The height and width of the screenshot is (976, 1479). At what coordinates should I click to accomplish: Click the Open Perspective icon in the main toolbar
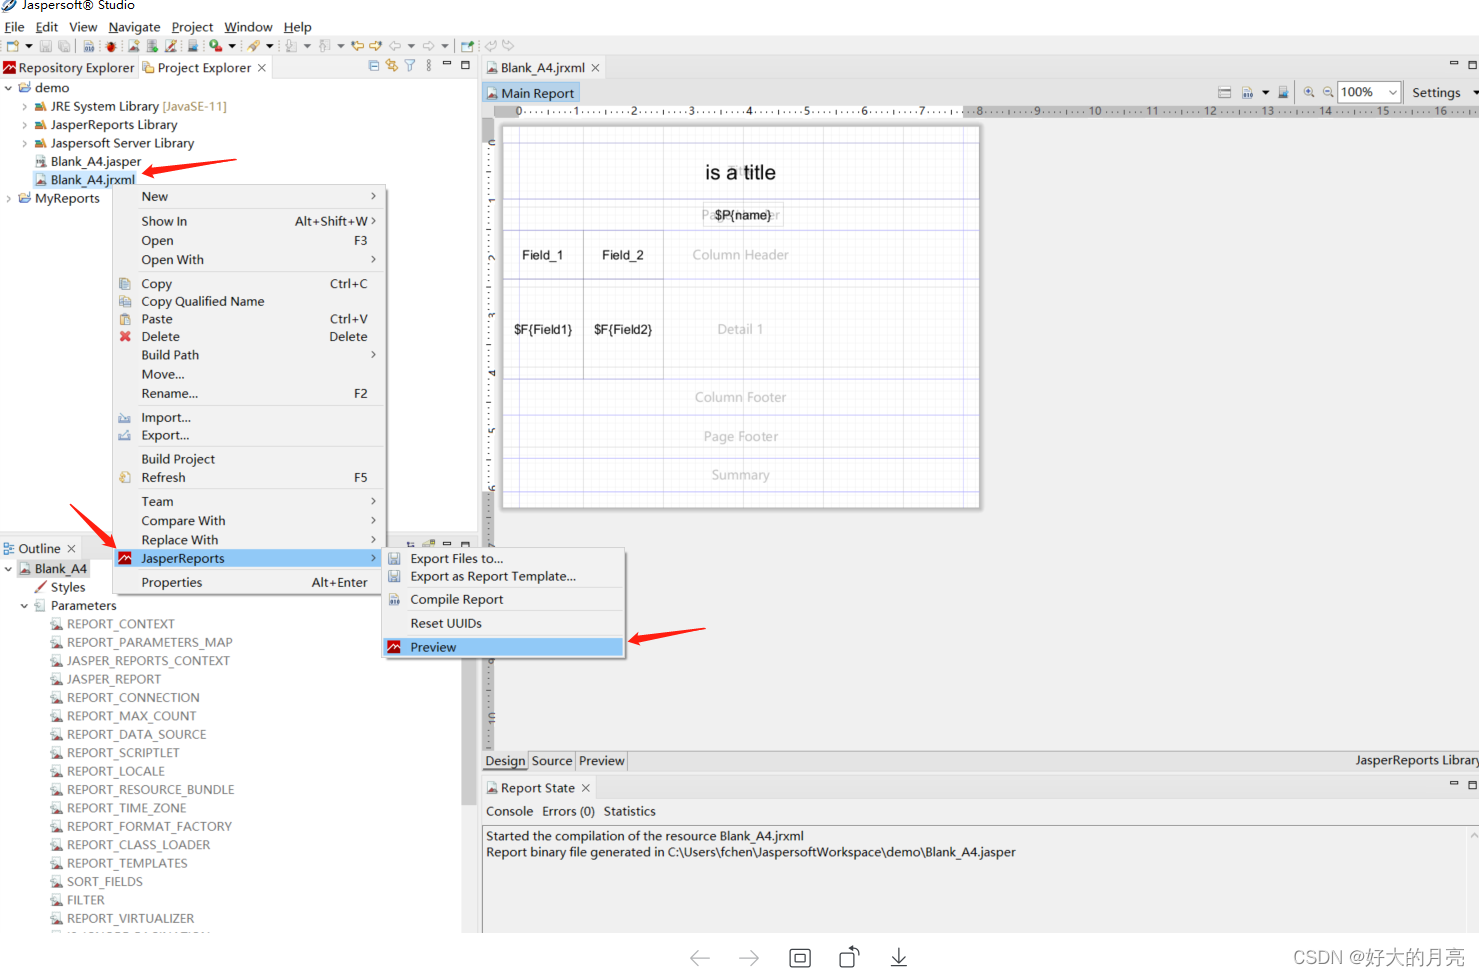coord(467,46)
